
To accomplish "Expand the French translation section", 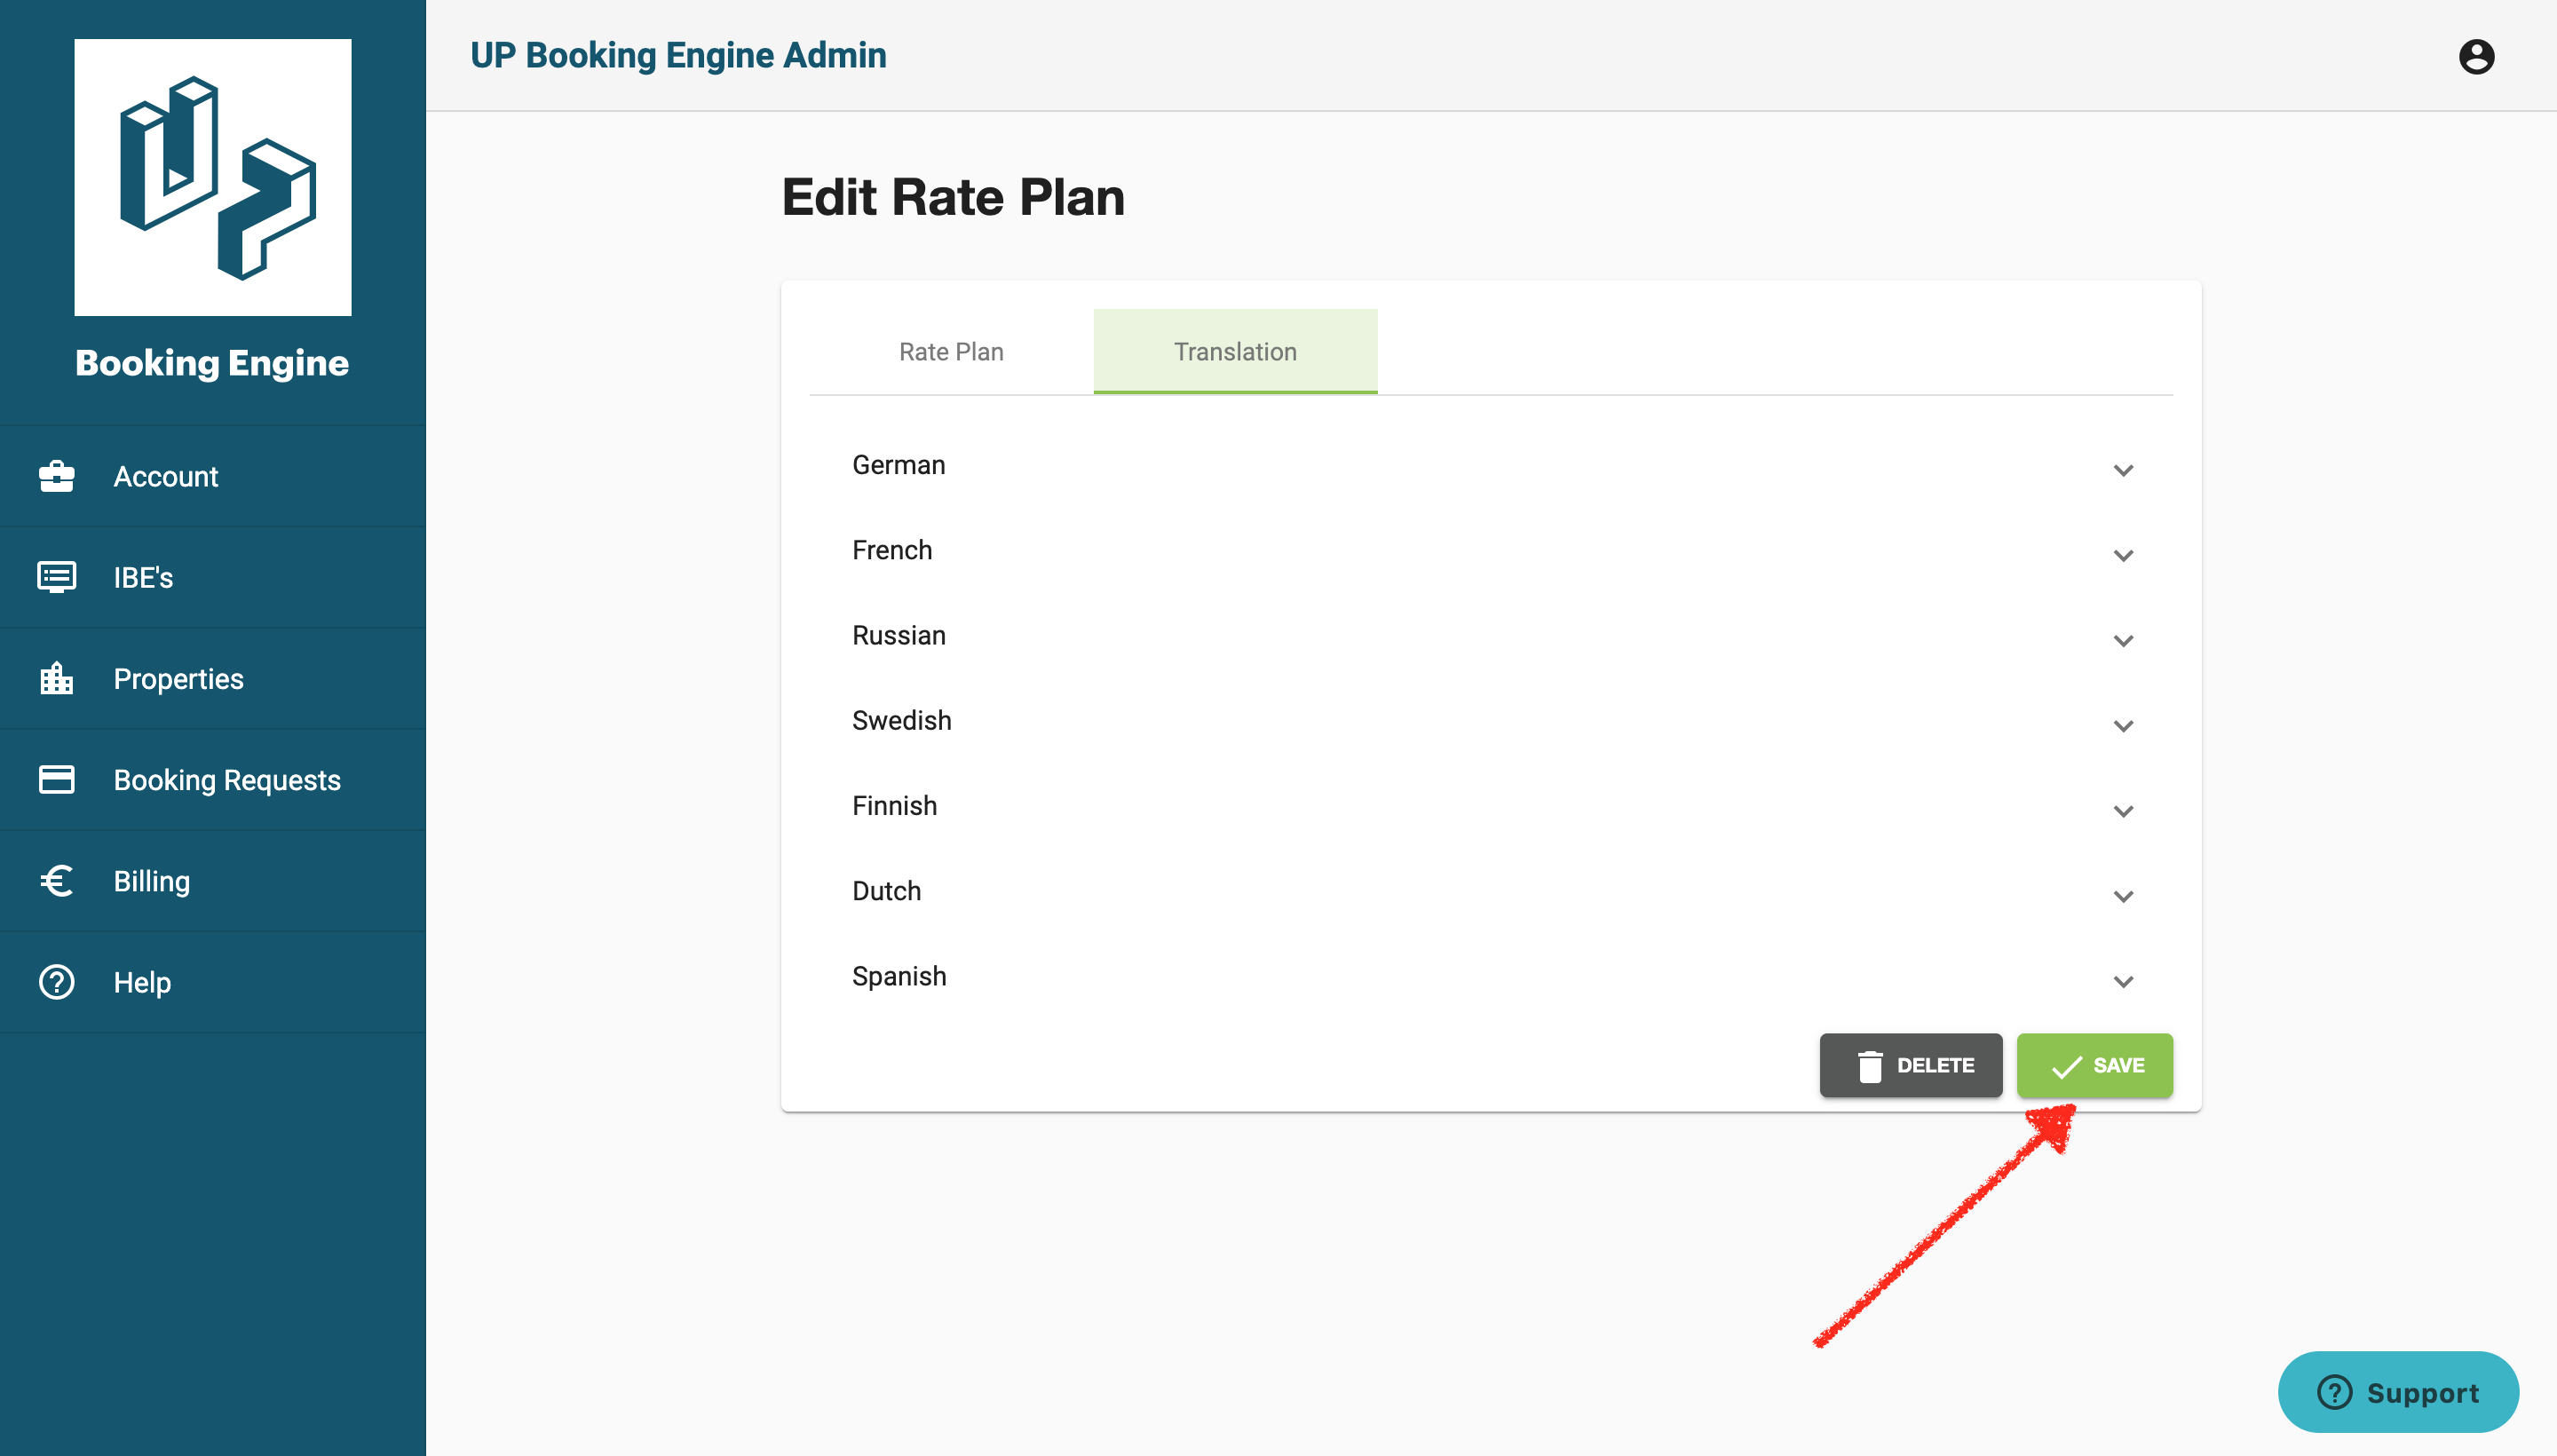I will pos(2125,555).
